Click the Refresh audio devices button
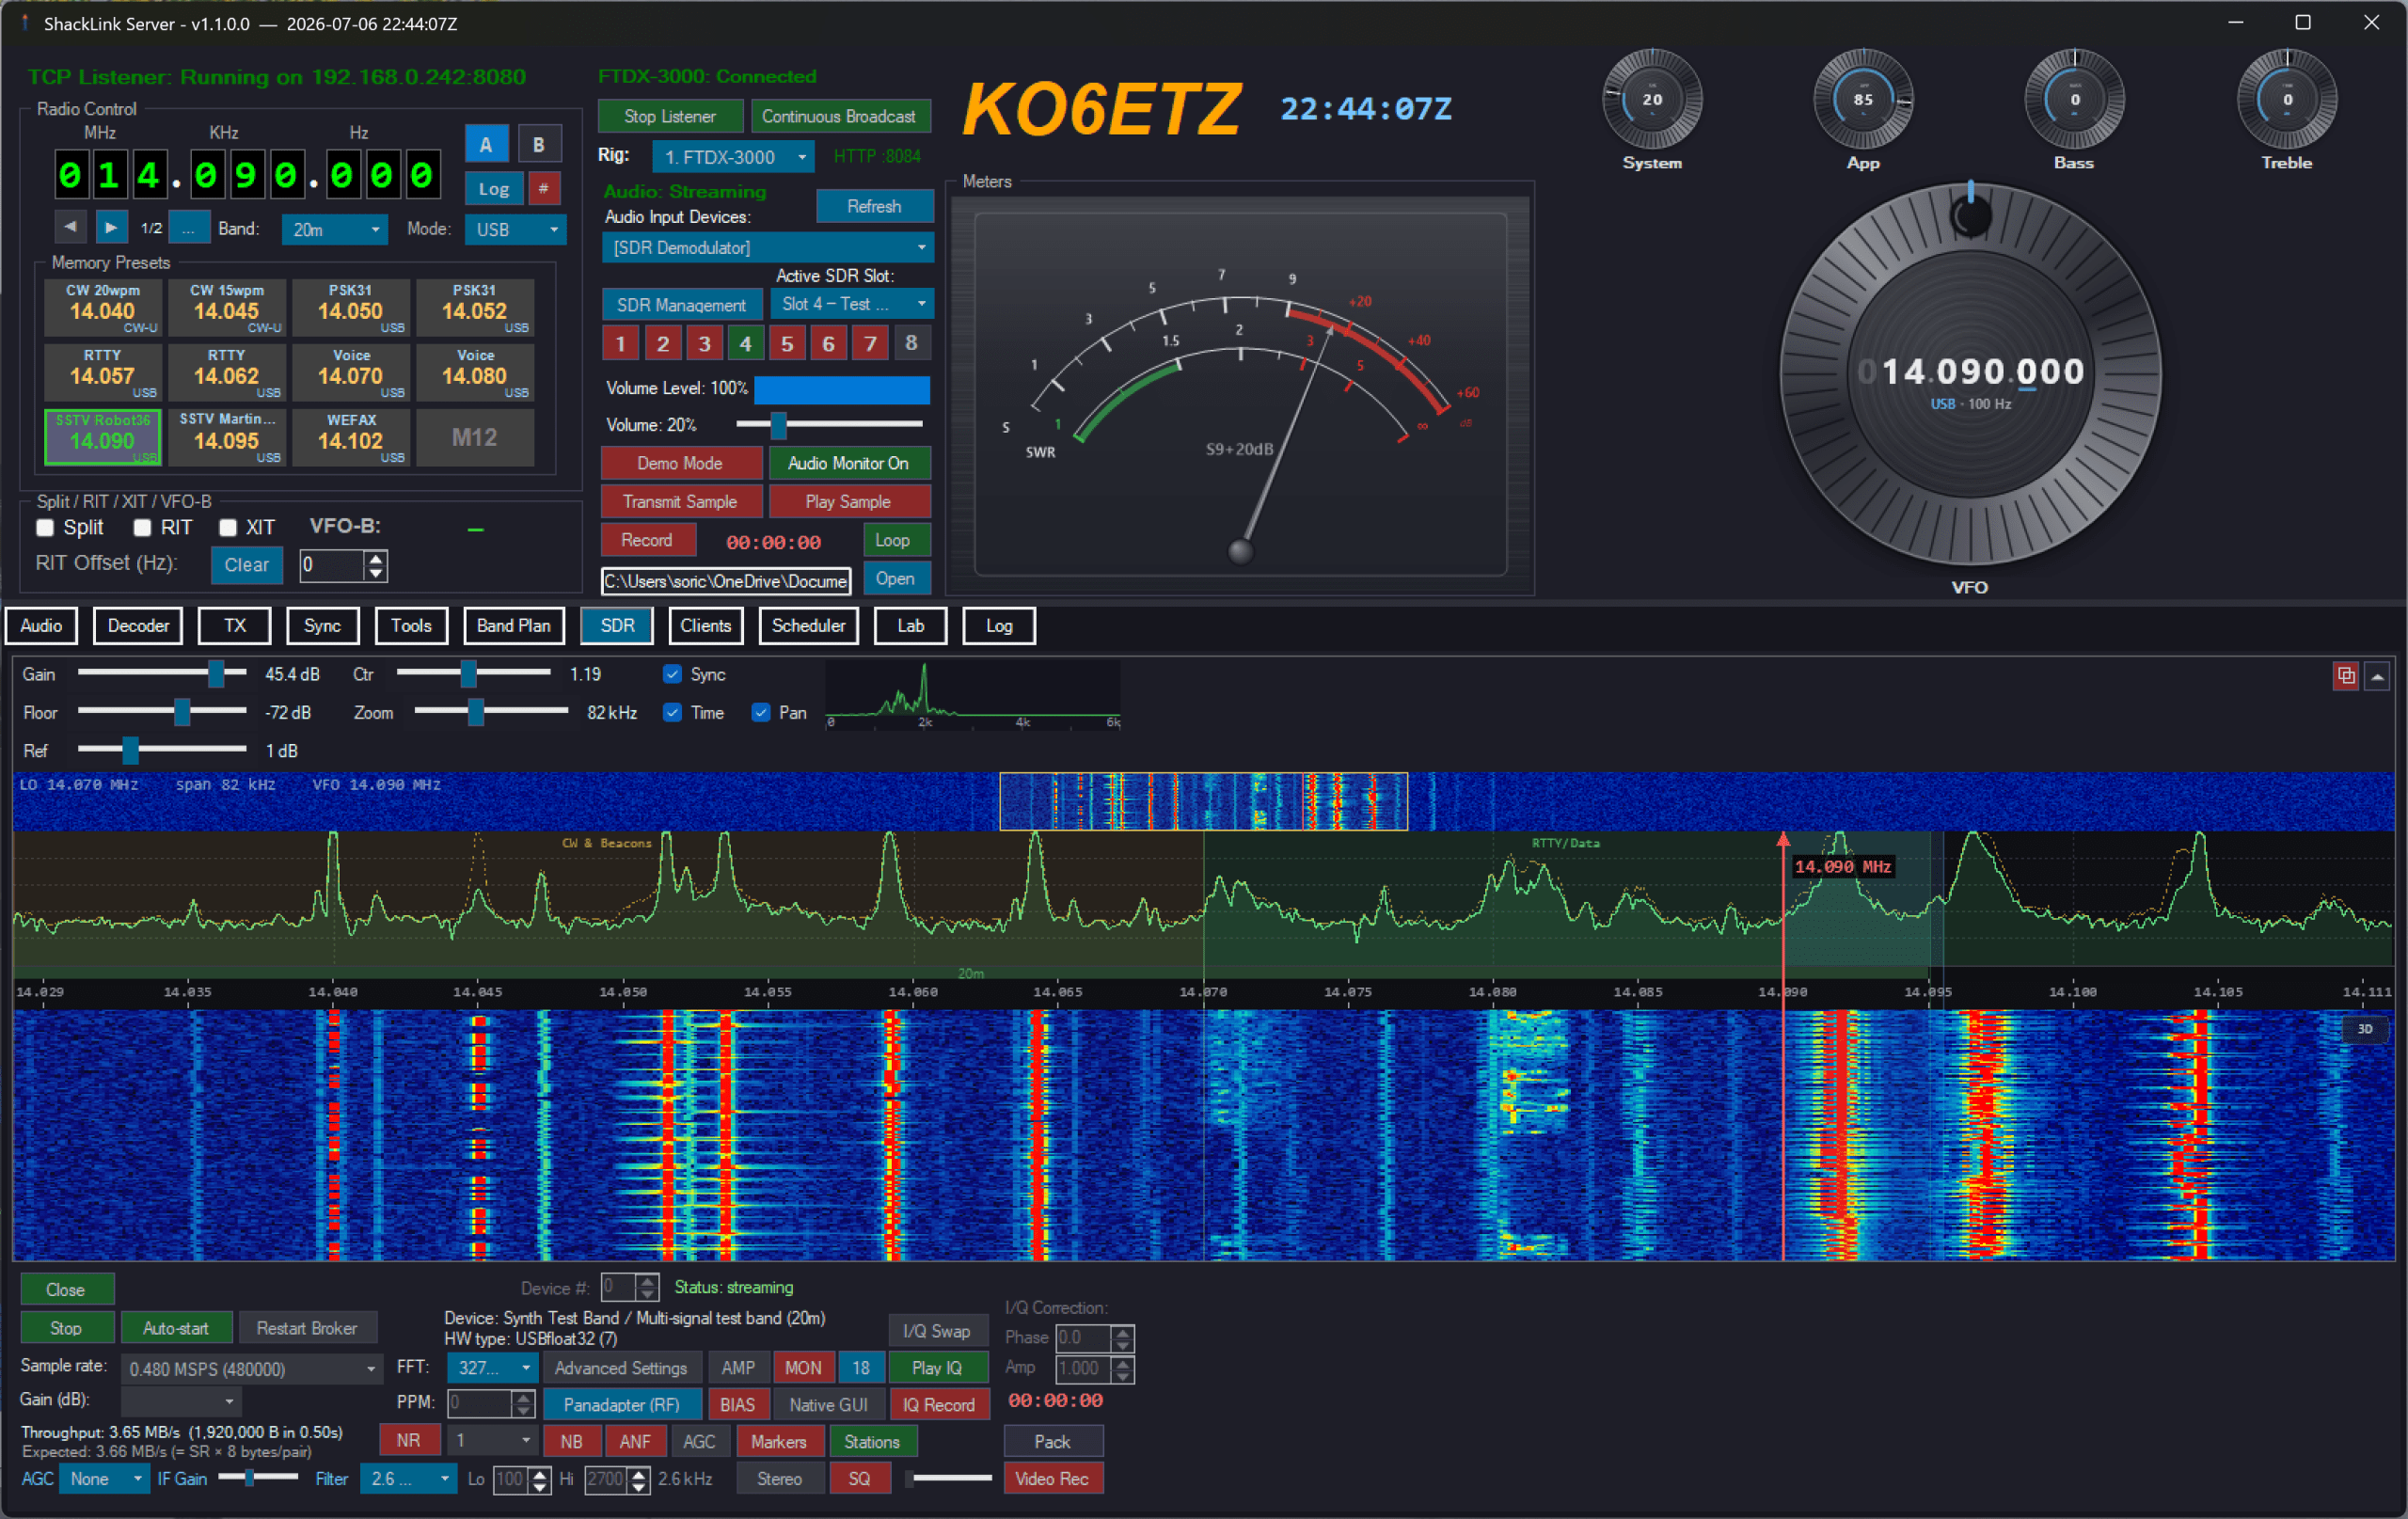This screenshot has height=1519, width=2408. (x=874, y=206)
